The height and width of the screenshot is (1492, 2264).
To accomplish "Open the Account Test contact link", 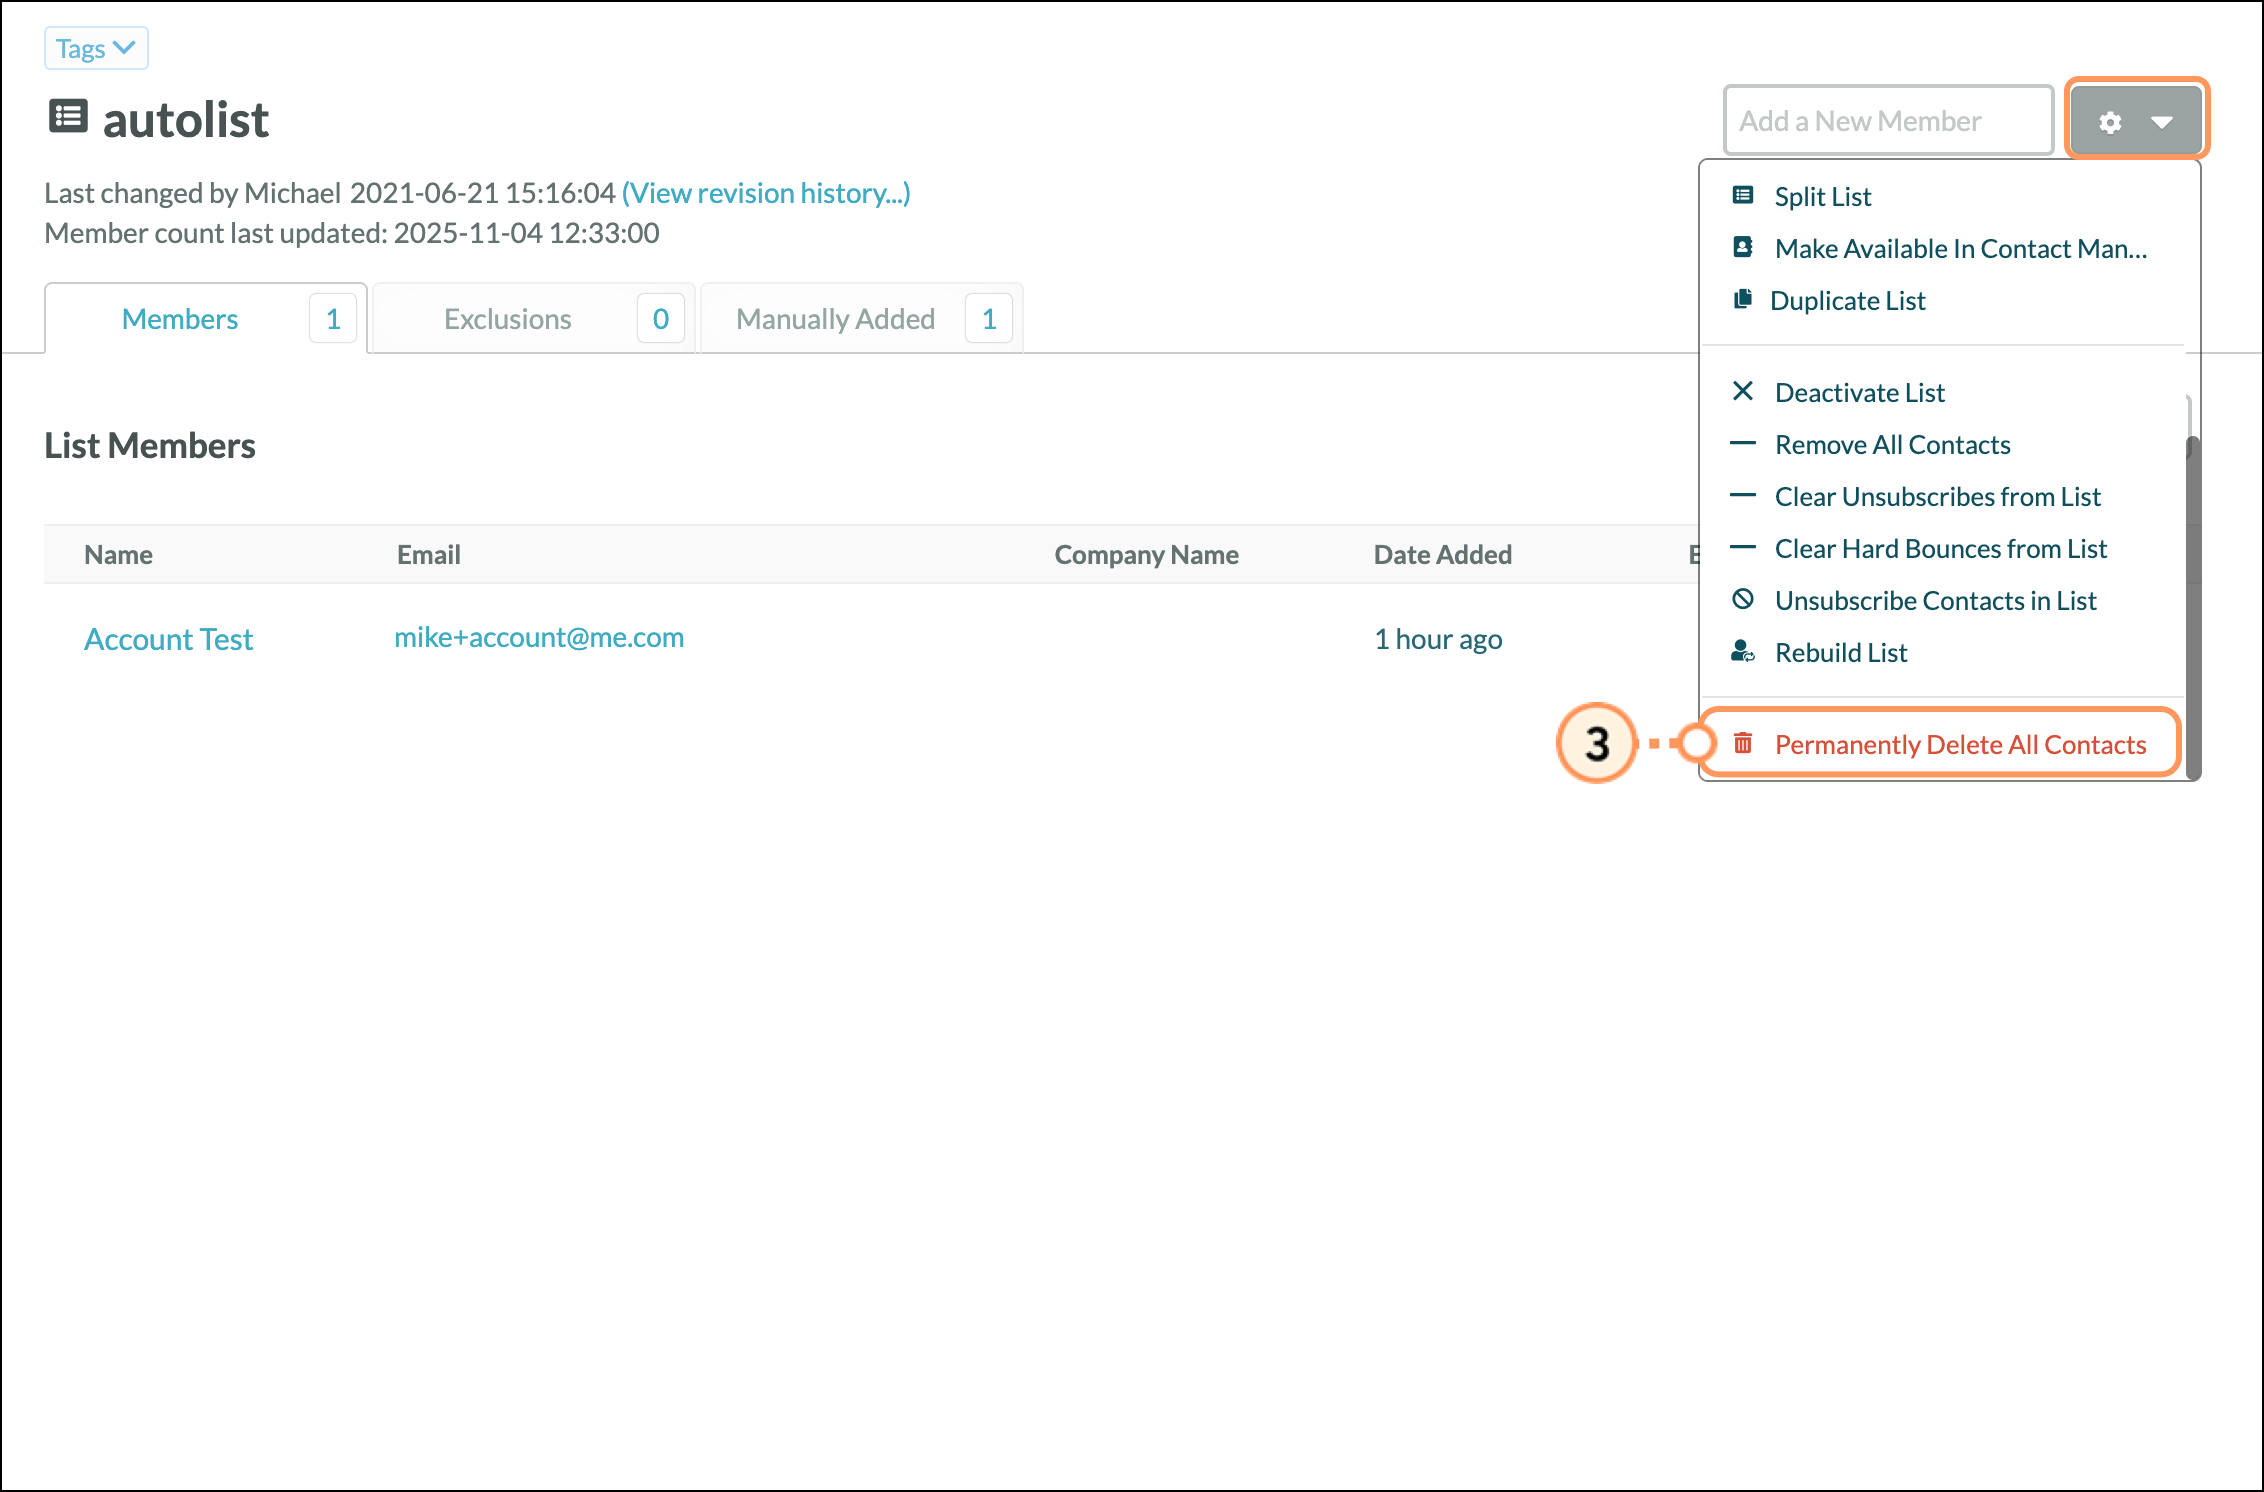I will coord(168,639).
